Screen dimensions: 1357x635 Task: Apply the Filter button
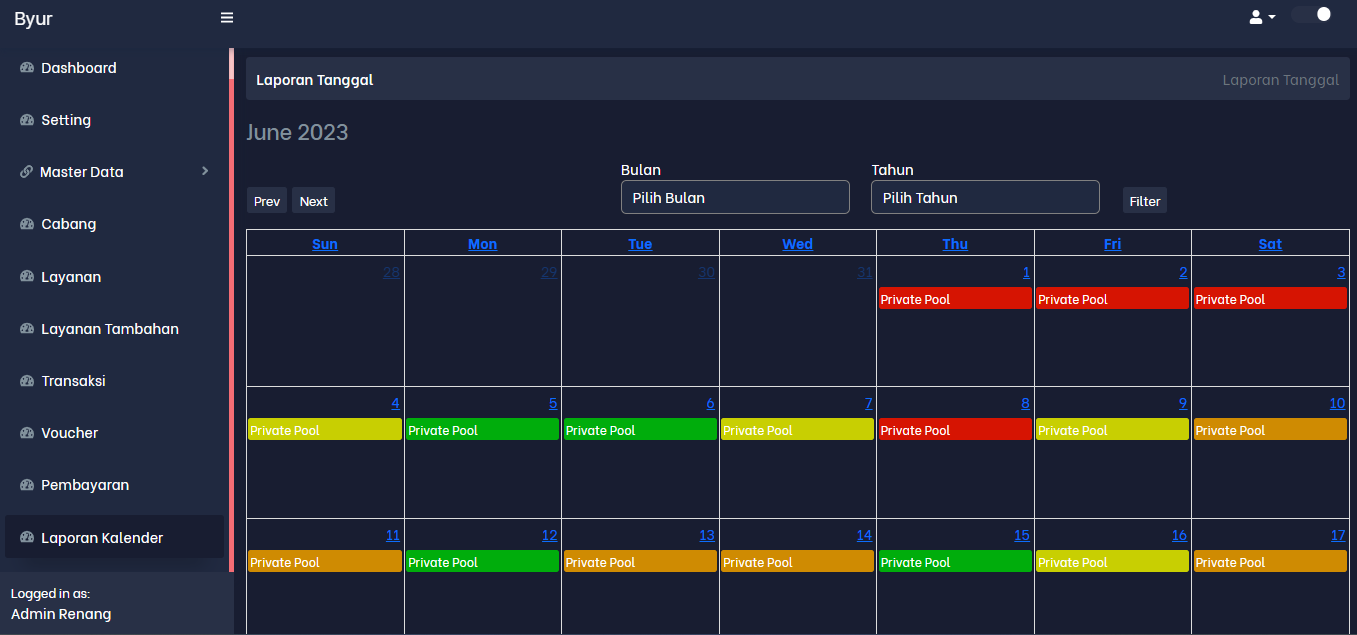1145,201
